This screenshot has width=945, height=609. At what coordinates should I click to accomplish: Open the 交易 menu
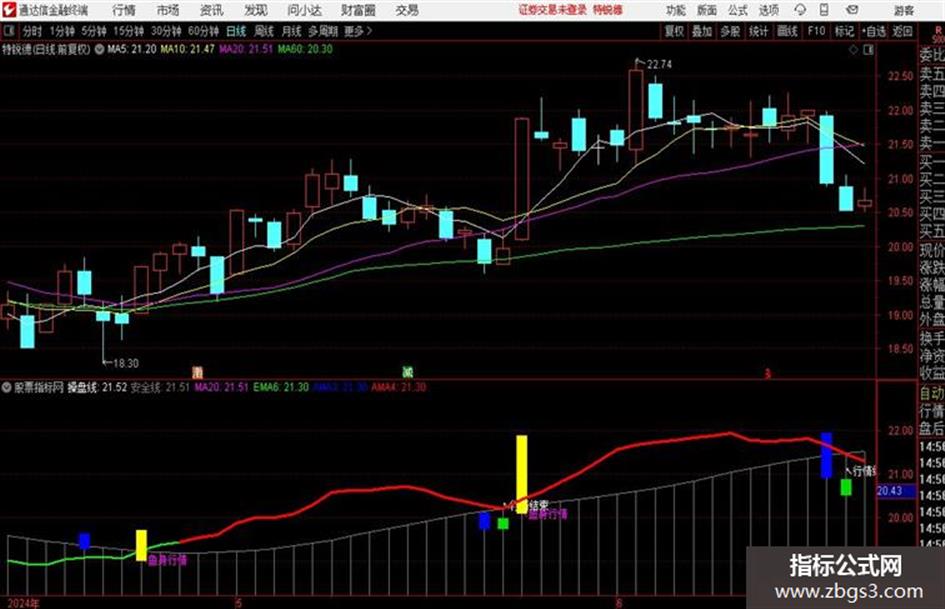pyautogui.click(x=407, y=10)
